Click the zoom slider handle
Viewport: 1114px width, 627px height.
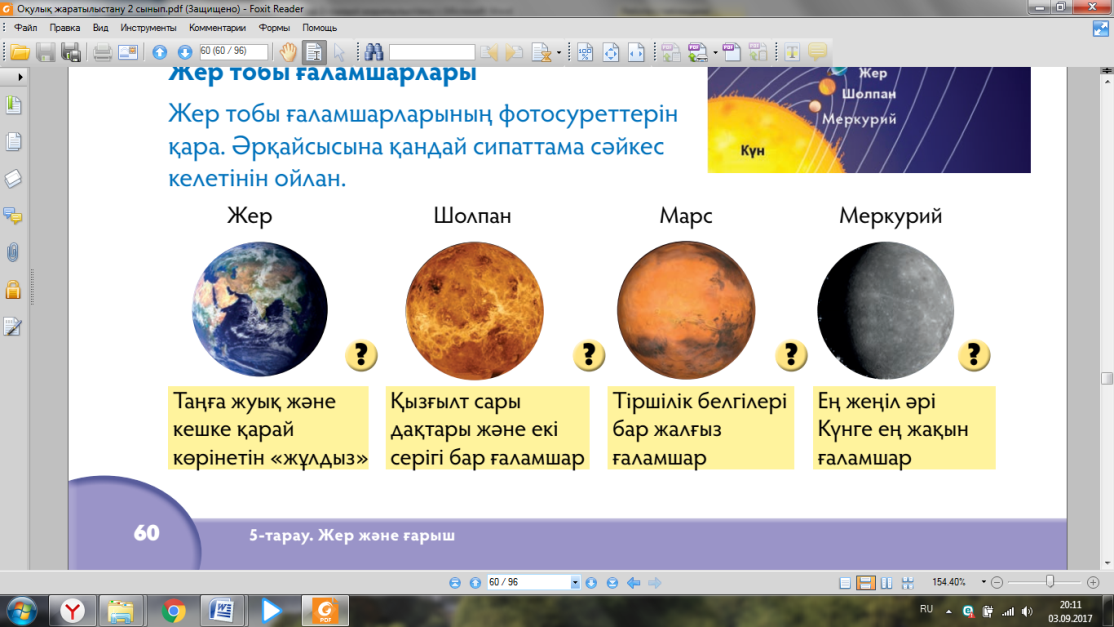click(x=1050, y=582)
